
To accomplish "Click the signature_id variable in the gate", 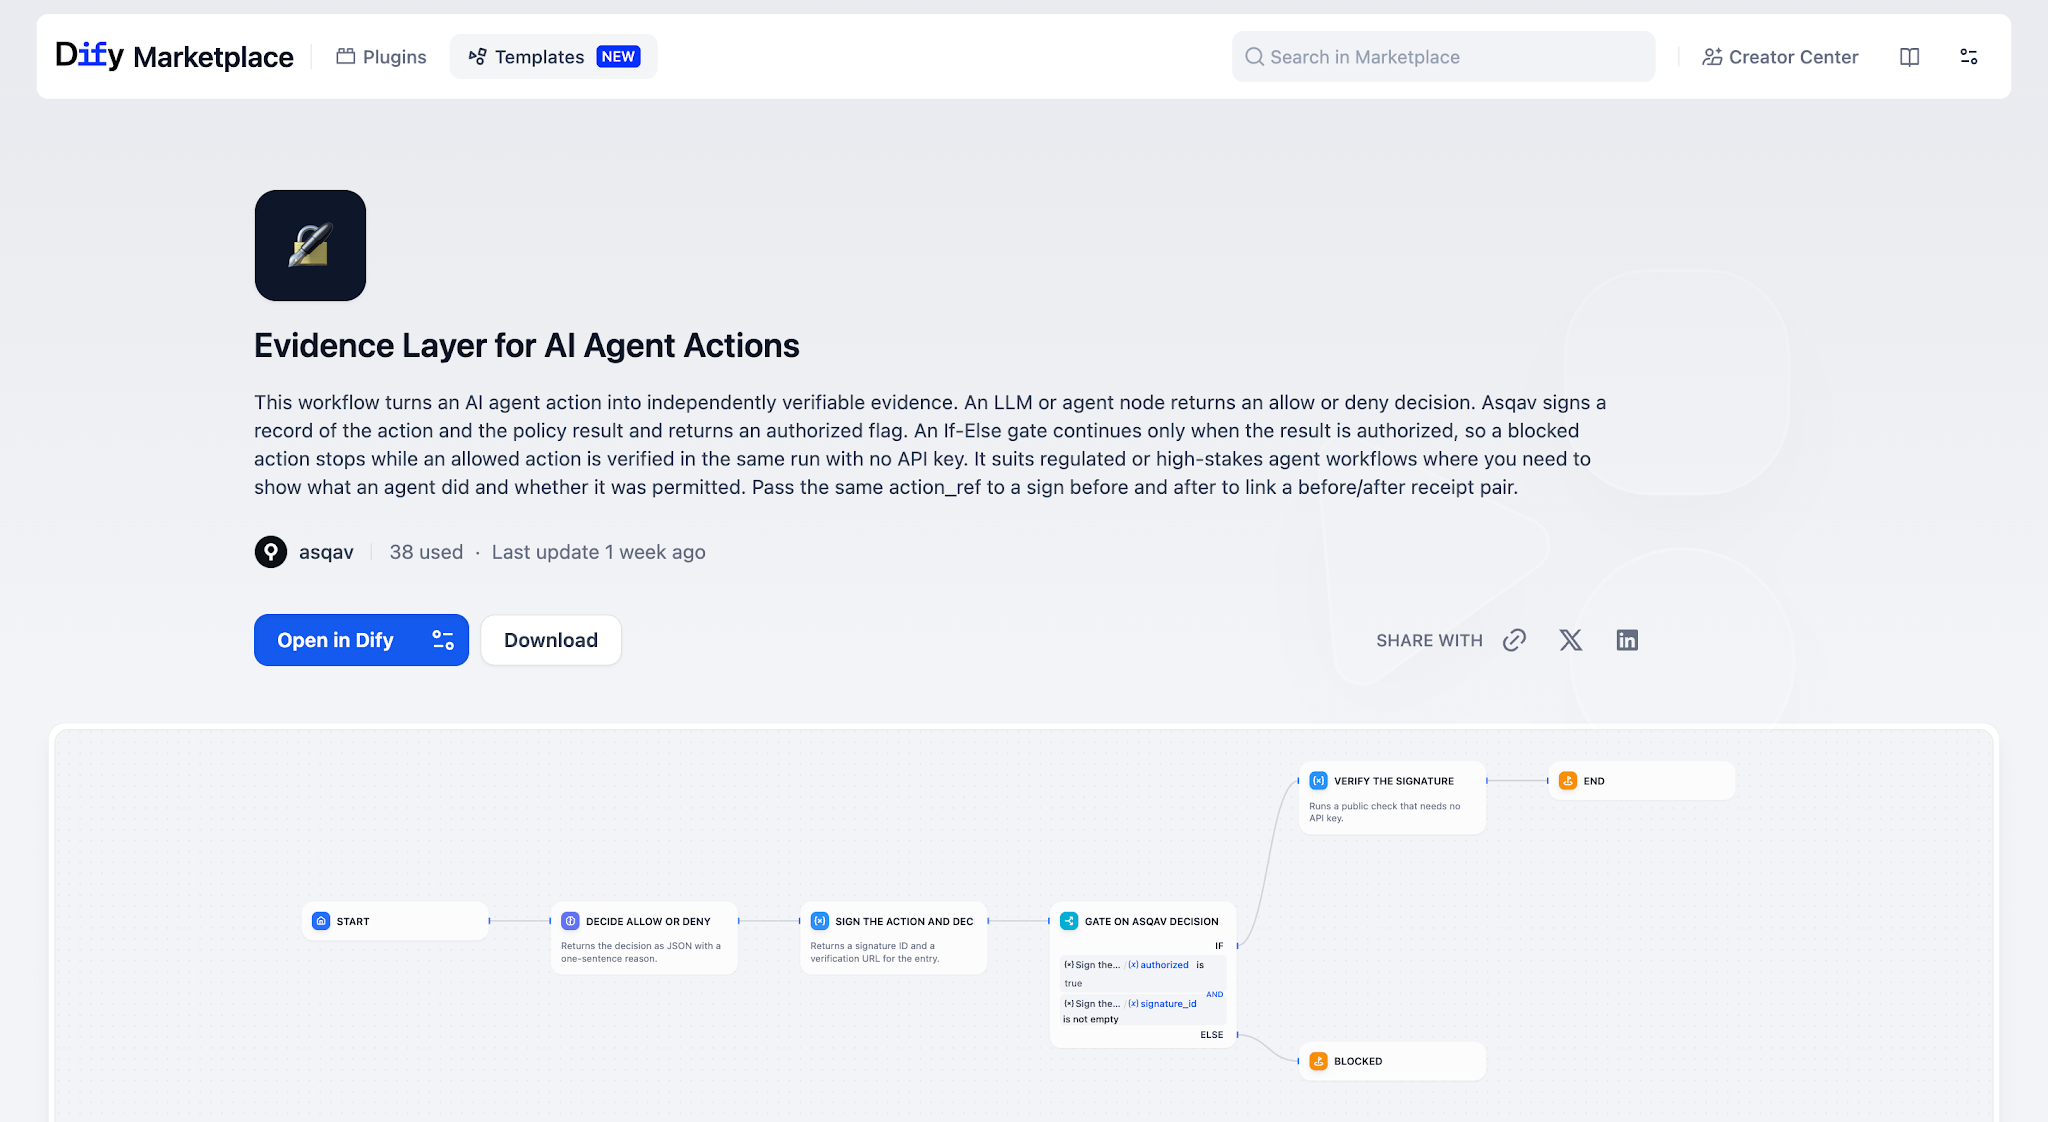I will click(x=1162, y=1004).
